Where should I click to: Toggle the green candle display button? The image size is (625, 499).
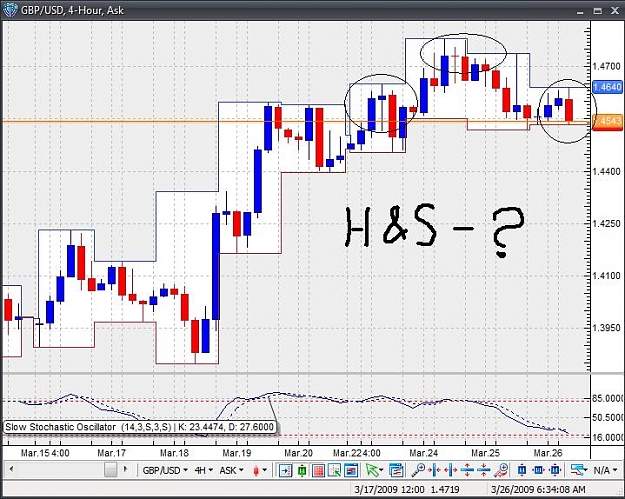[302, 470]
